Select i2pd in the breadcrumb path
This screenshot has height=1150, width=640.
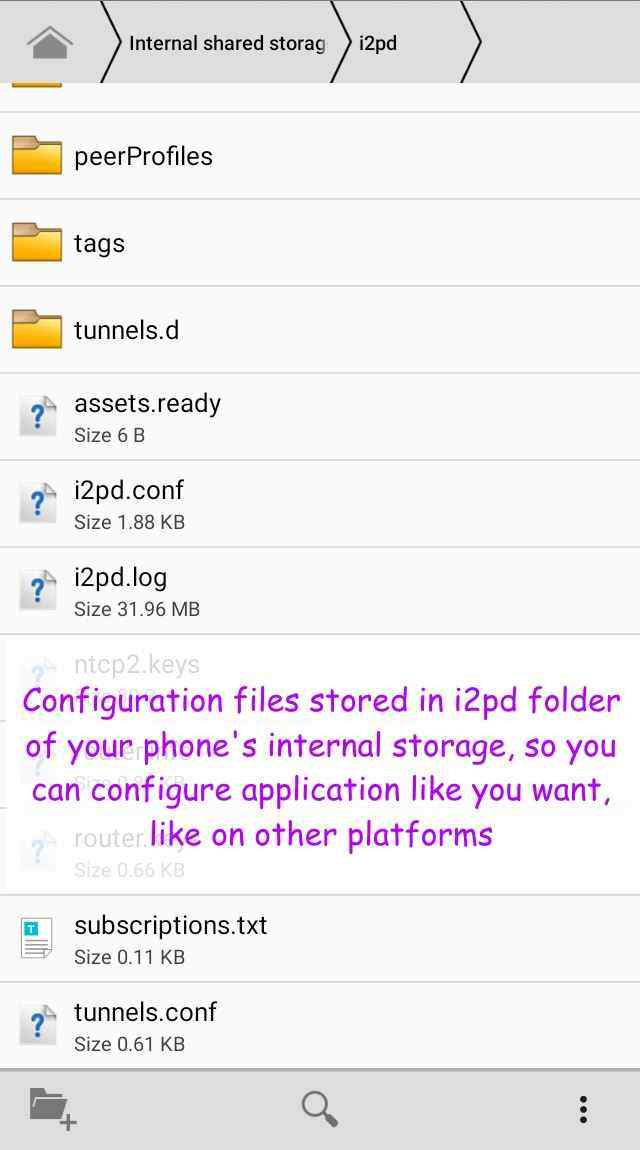[376, 42]
